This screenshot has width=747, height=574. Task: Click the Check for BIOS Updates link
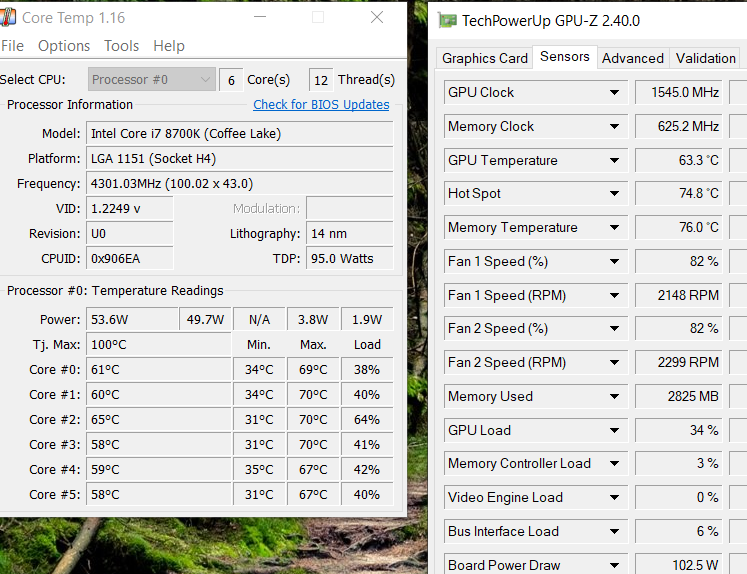point(321,104)
